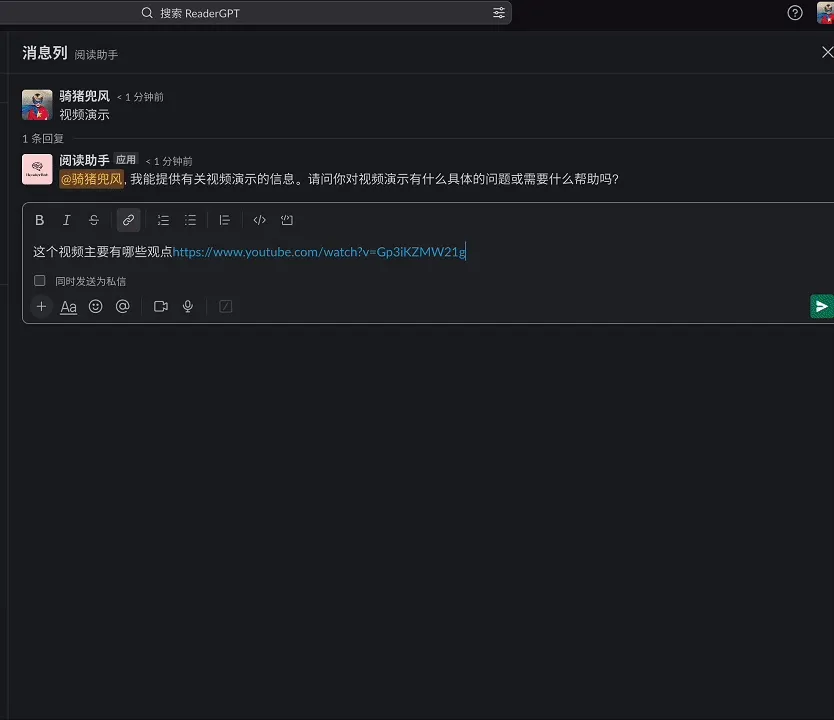Screen dimensions: 834x720
Task: Toggle the Aa text formatting panel
Action: [68, 306]
